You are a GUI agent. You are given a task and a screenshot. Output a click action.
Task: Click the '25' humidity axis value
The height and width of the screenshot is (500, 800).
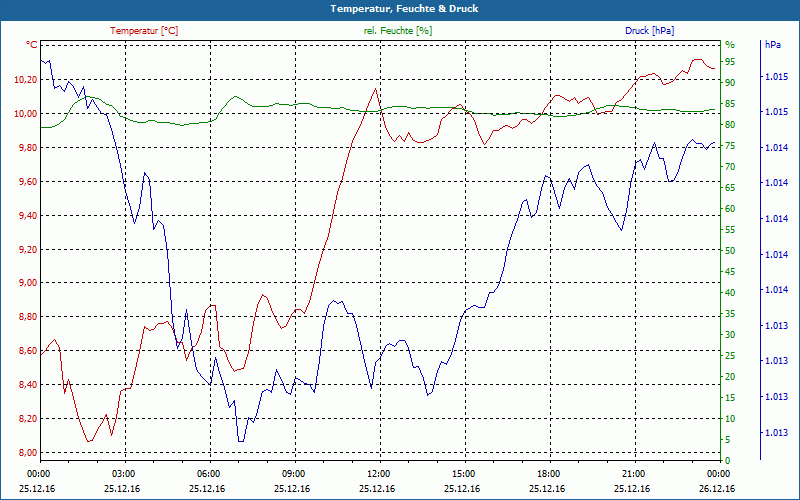point(730,356)
